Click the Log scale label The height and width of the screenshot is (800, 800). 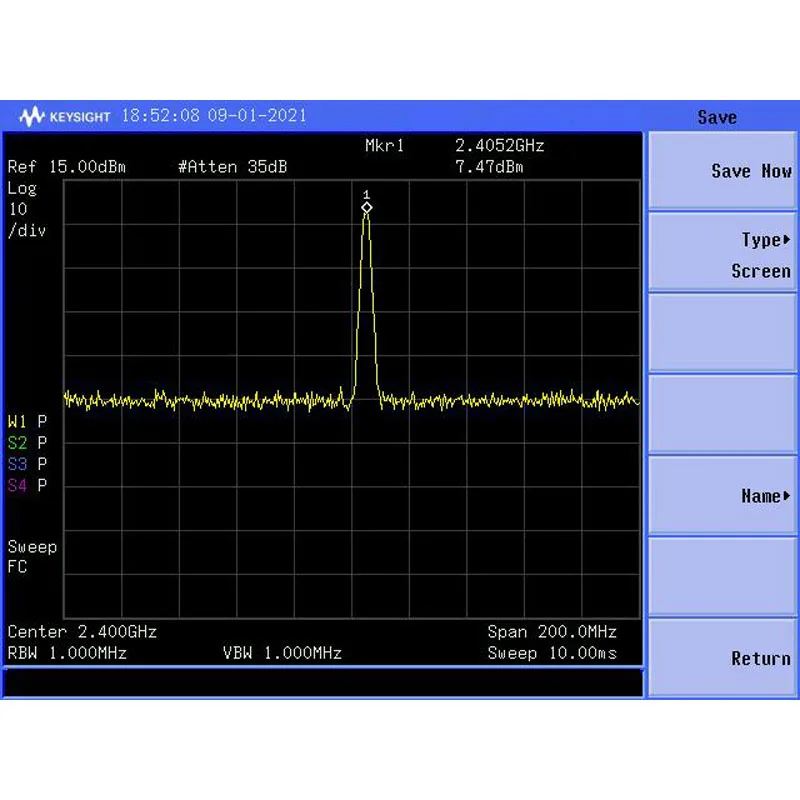coord(22,189)
